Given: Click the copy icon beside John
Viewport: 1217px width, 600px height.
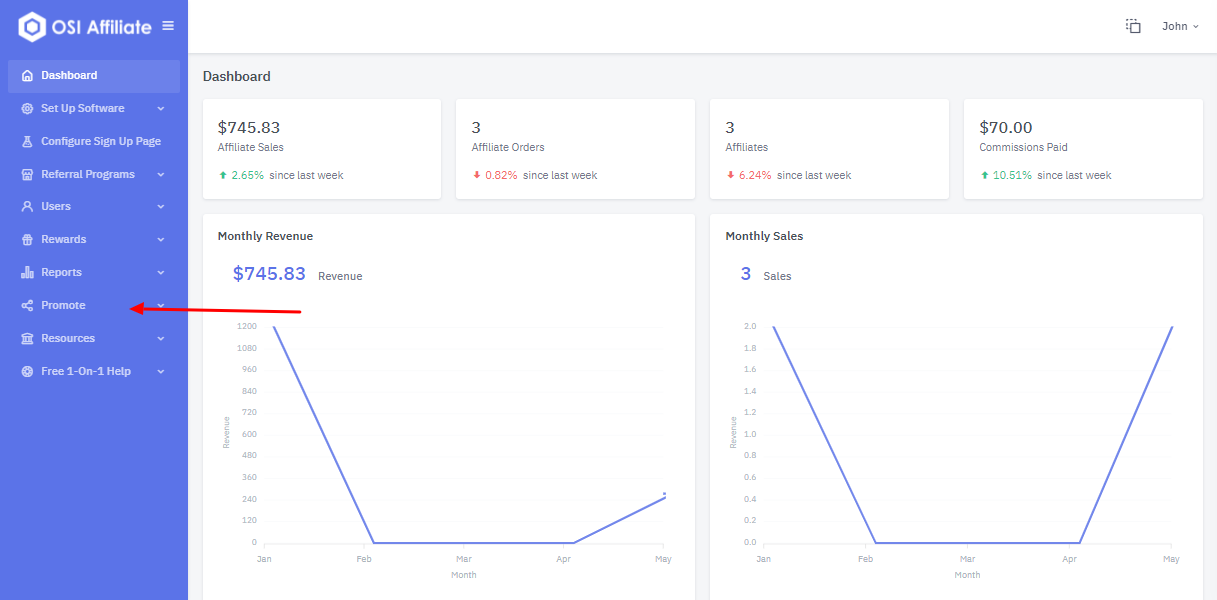Looking at the screenshot, I should tap(1133, 26).
